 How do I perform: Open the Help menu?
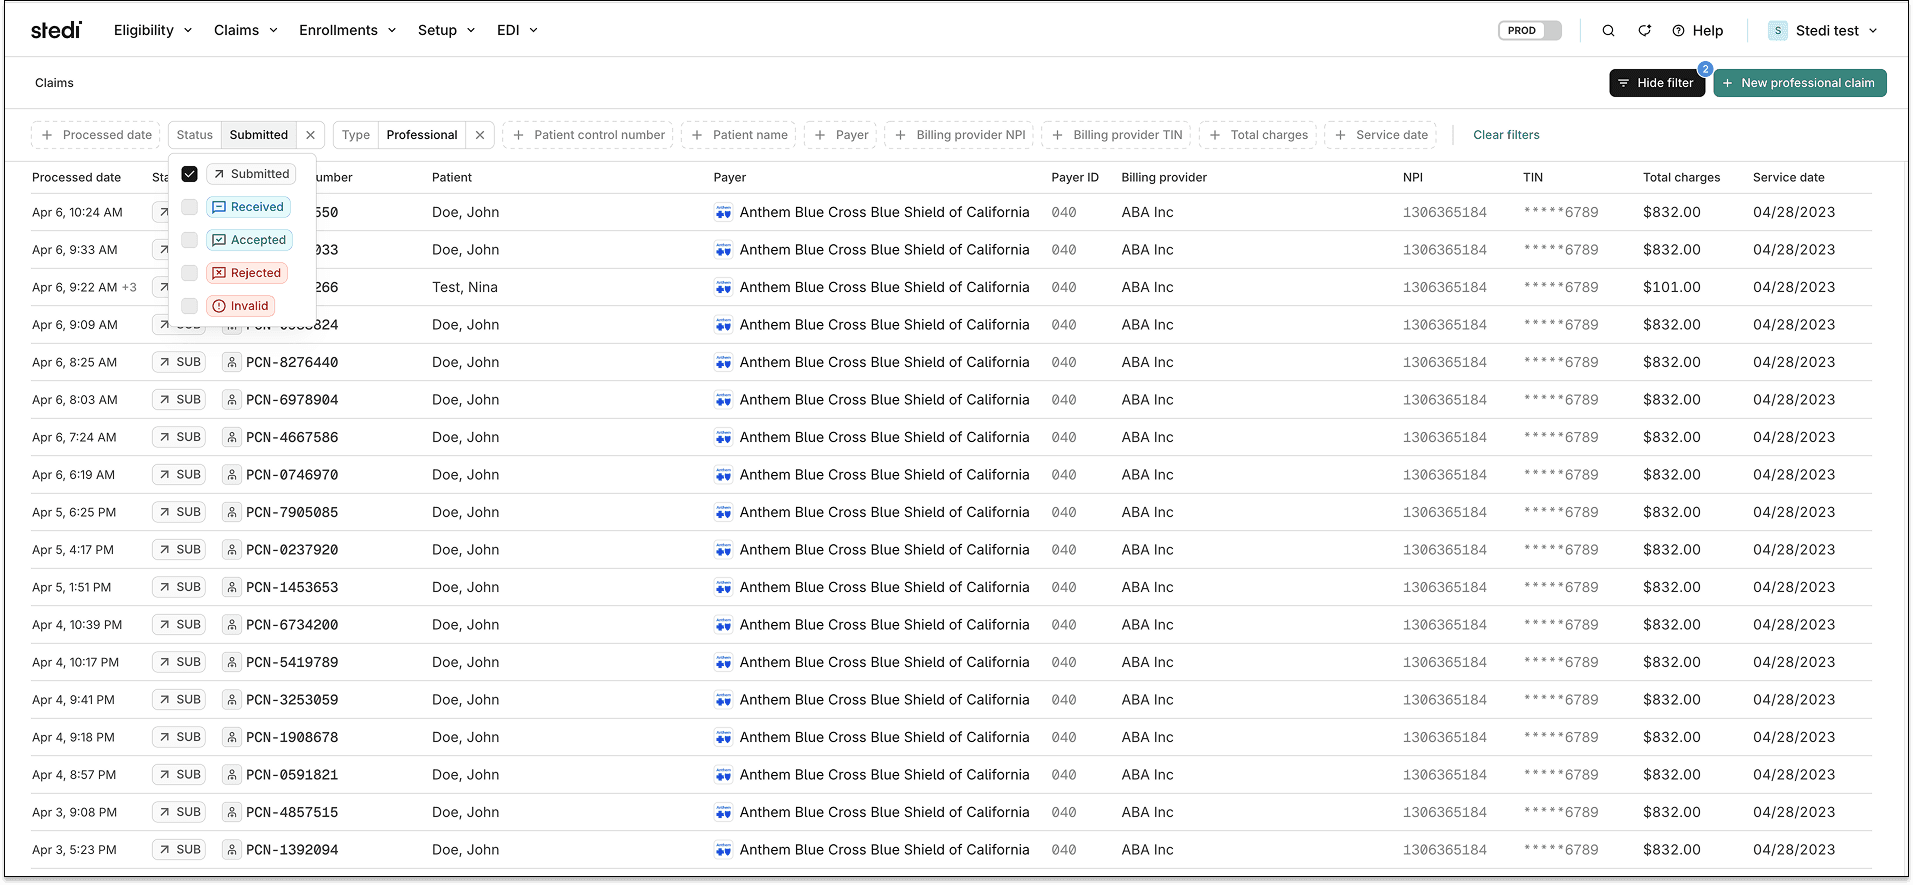click(1698, 30)
